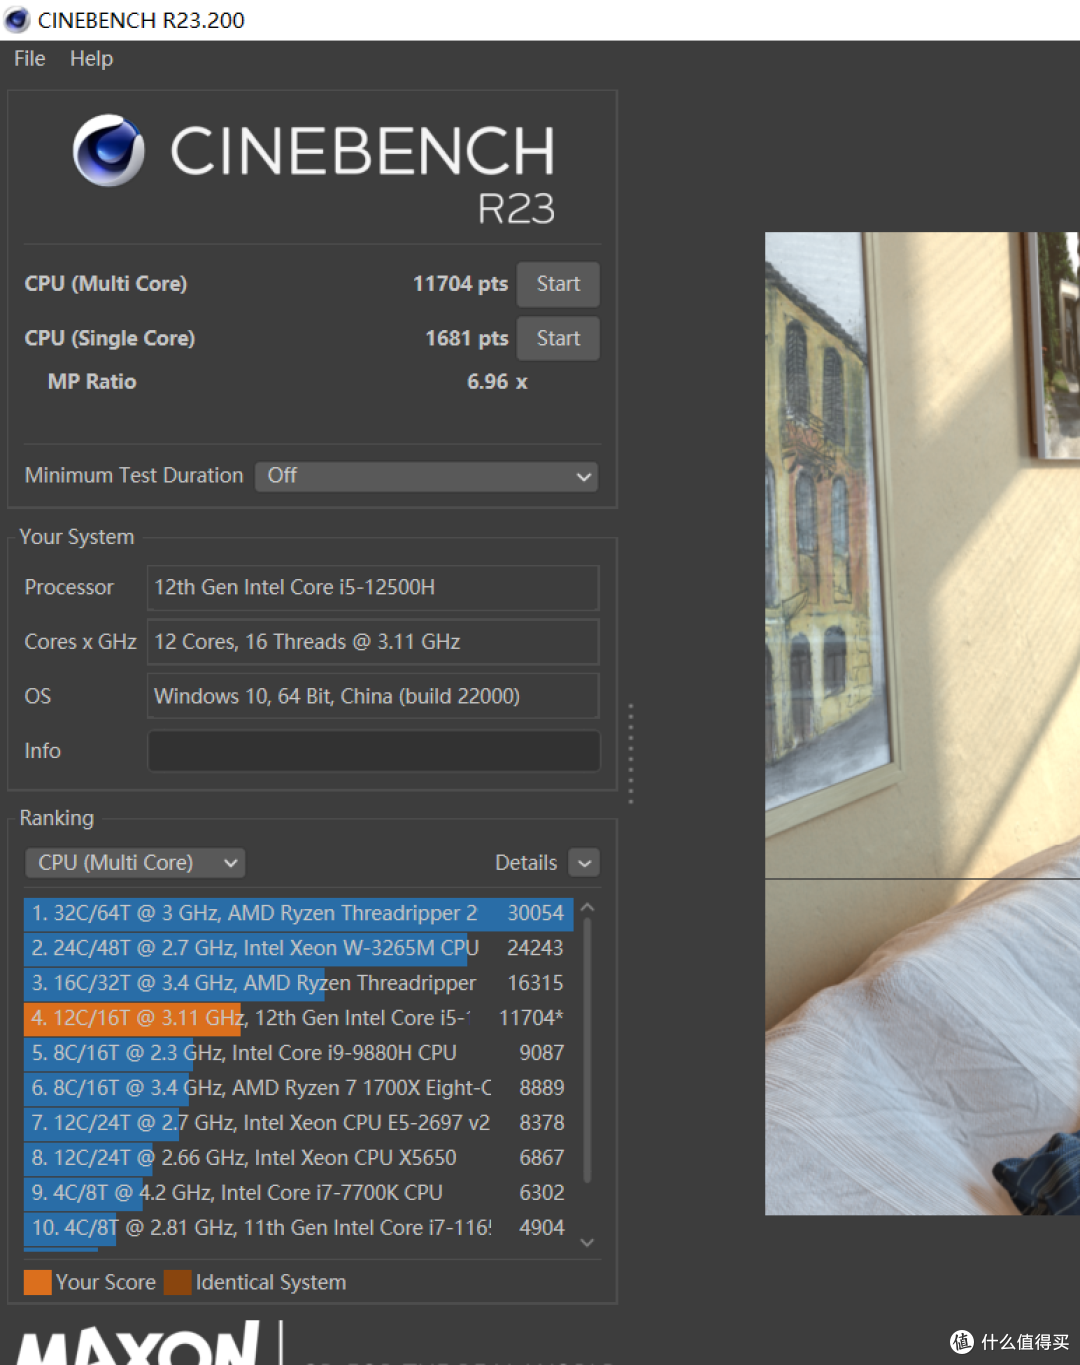The image size is (1080, 1365).
Task: Click the rendered room preview image
Action: (x=922, y=724)
